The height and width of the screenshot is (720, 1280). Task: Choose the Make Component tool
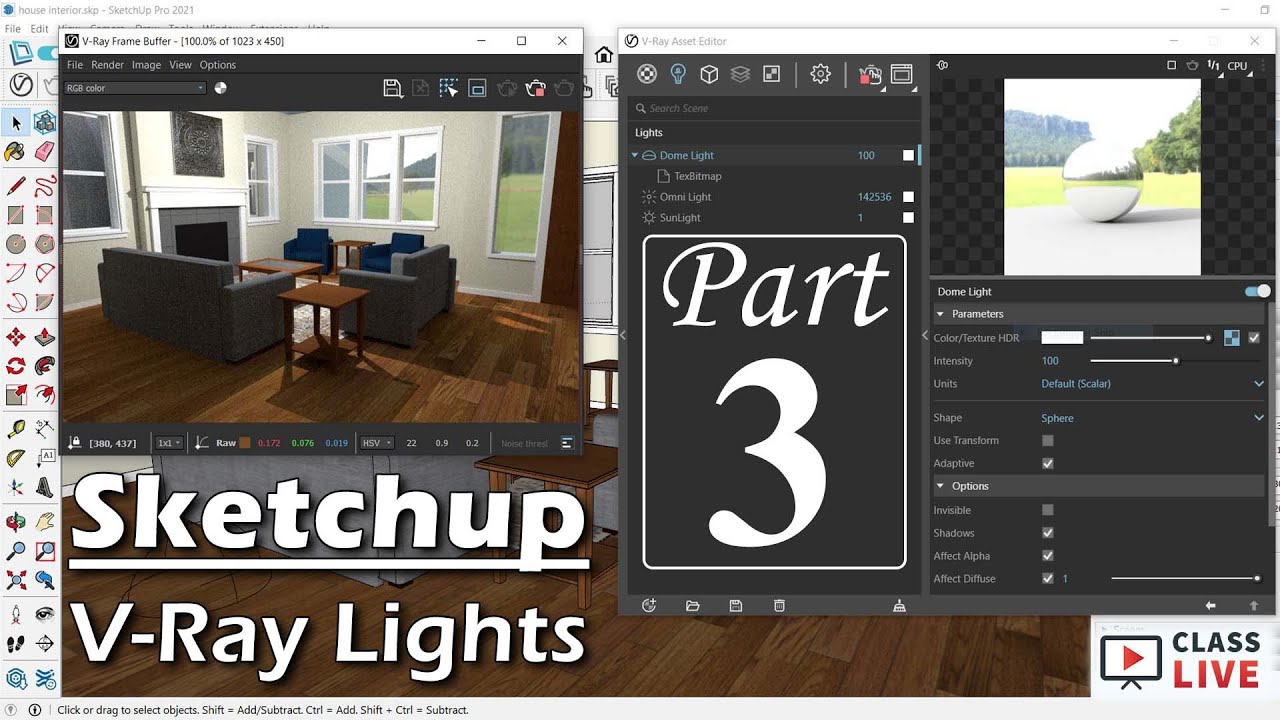coord(45,123)
